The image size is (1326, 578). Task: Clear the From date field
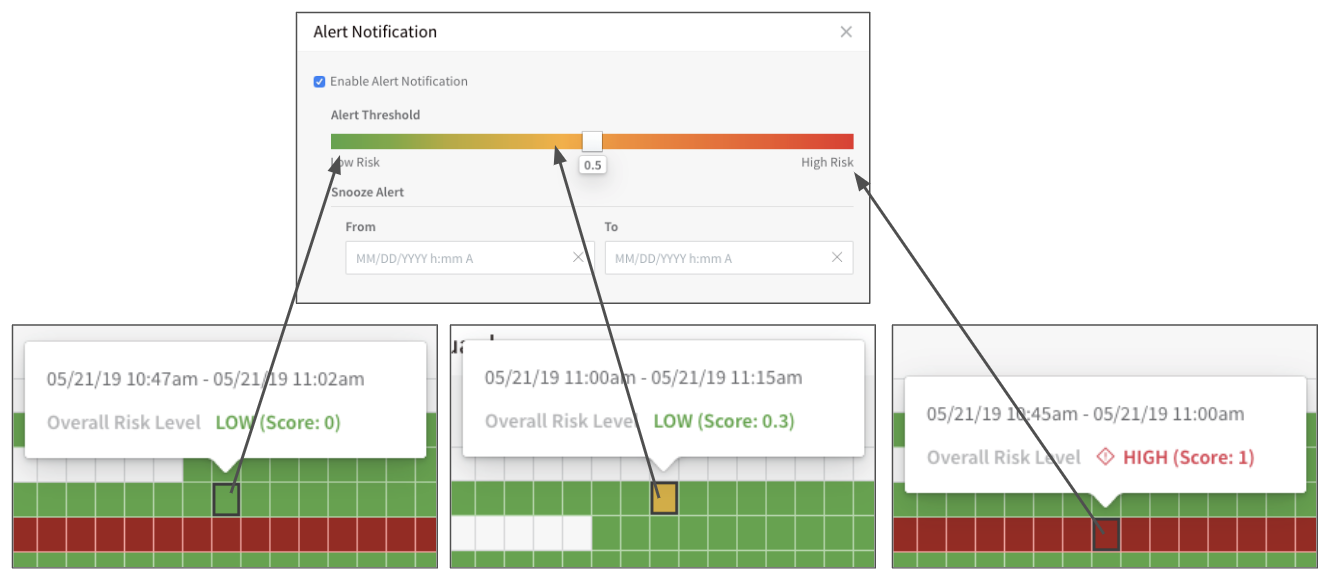tap(578, 258)
